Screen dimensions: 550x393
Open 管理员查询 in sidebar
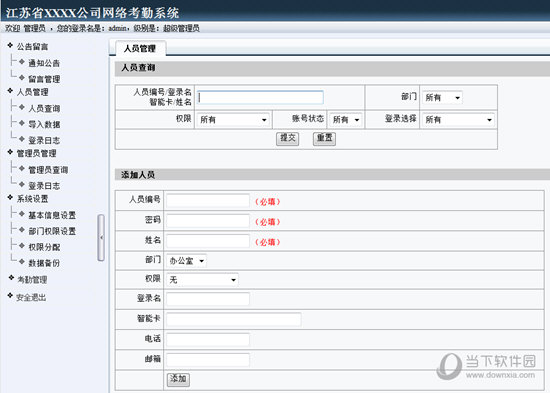48,170
